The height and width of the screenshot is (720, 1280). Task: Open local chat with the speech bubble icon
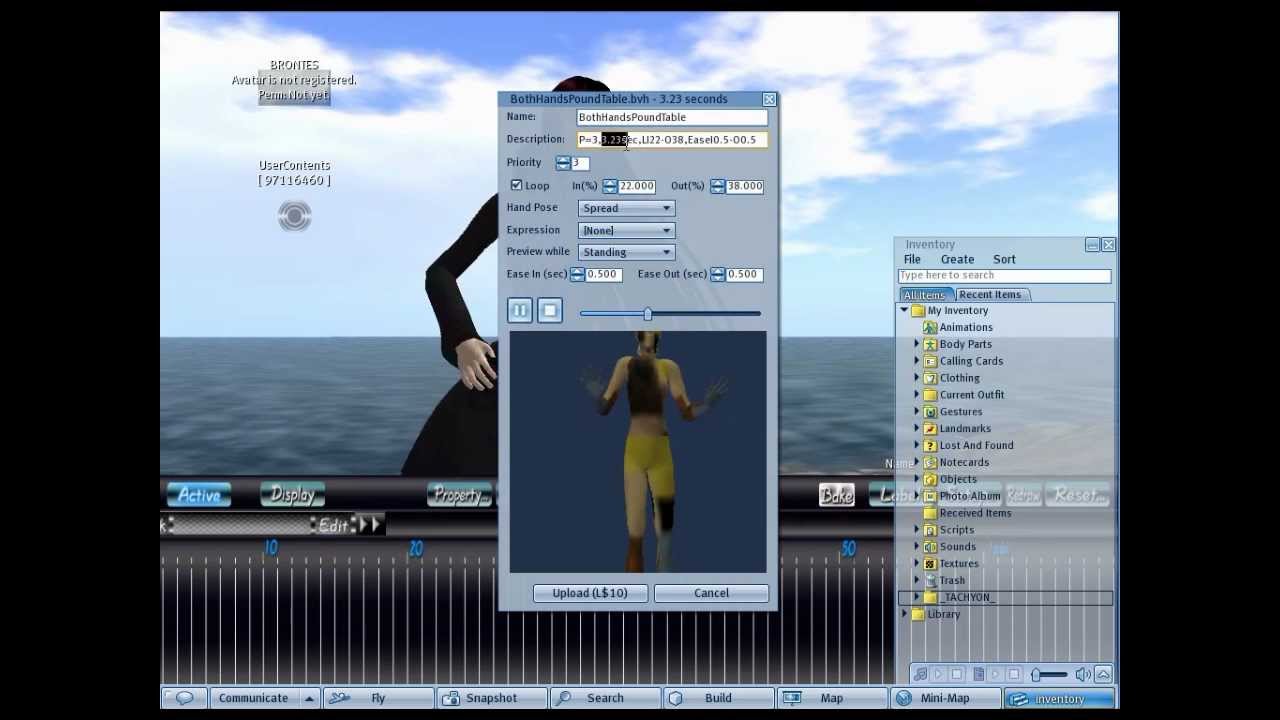pos(184,698)
